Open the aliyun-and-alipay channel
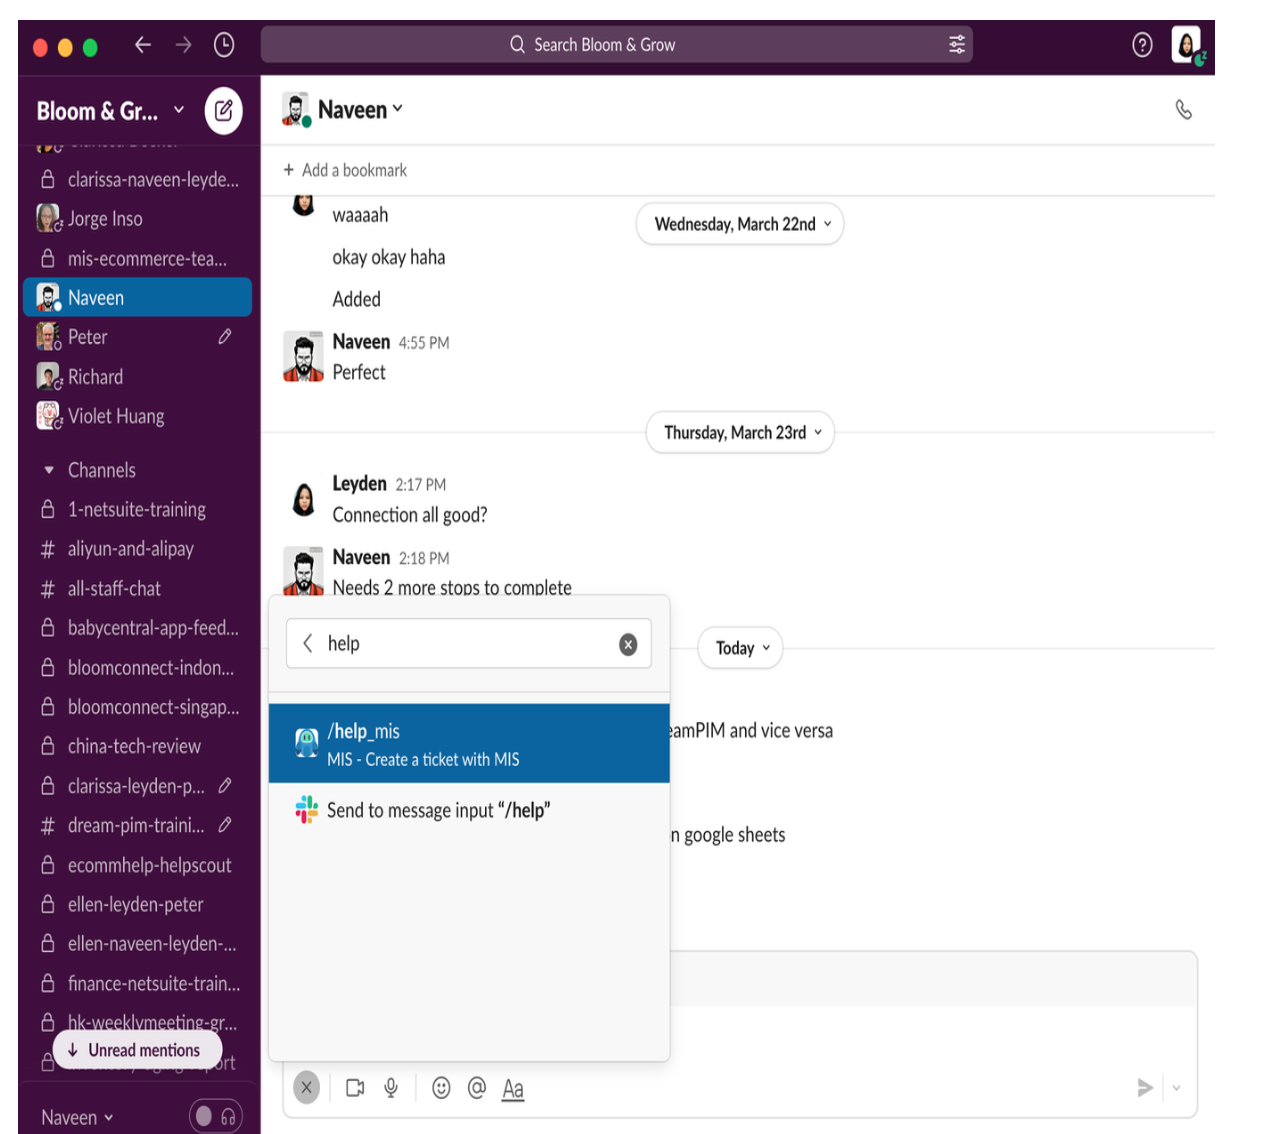1270x1134 pixels. point(137,549)
